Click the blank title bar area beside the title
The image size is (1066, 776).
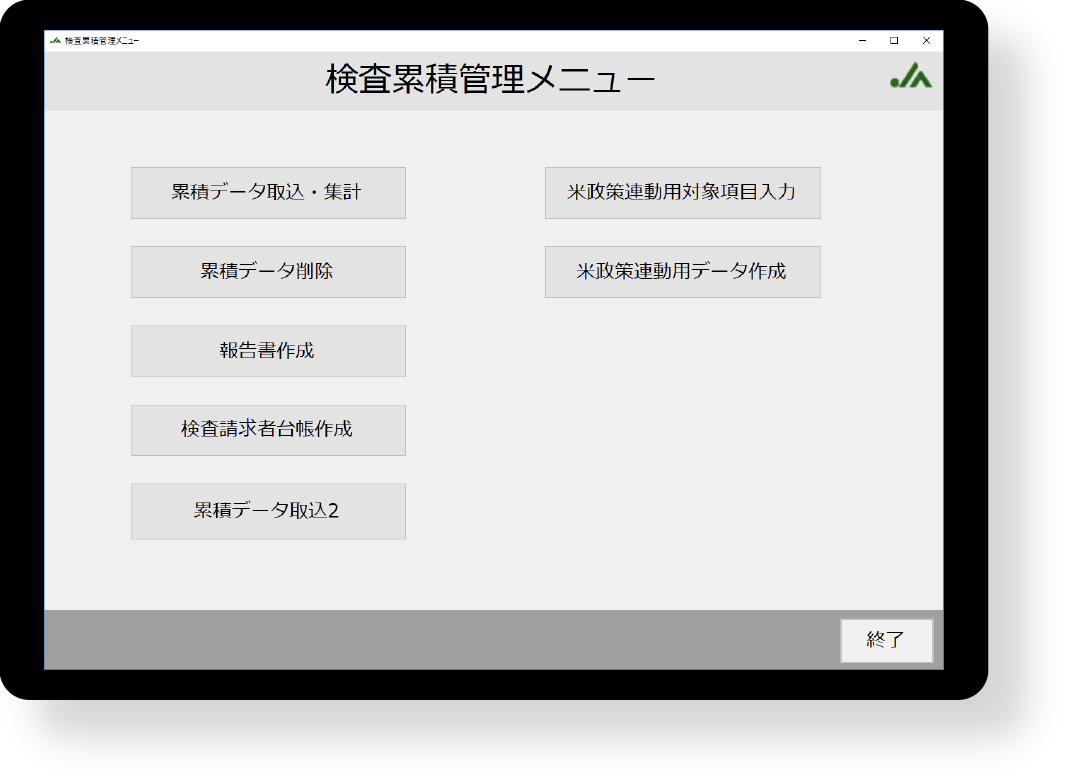(500, 41)
